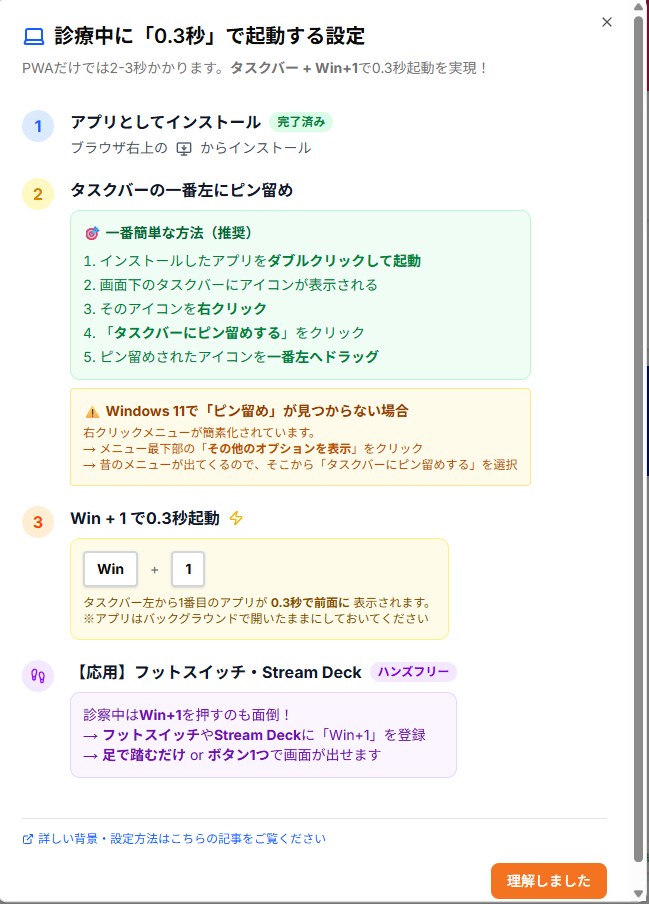Click the Win key cap
The image size is (649, 904).
pyautogui.click(x=110, y=569)
